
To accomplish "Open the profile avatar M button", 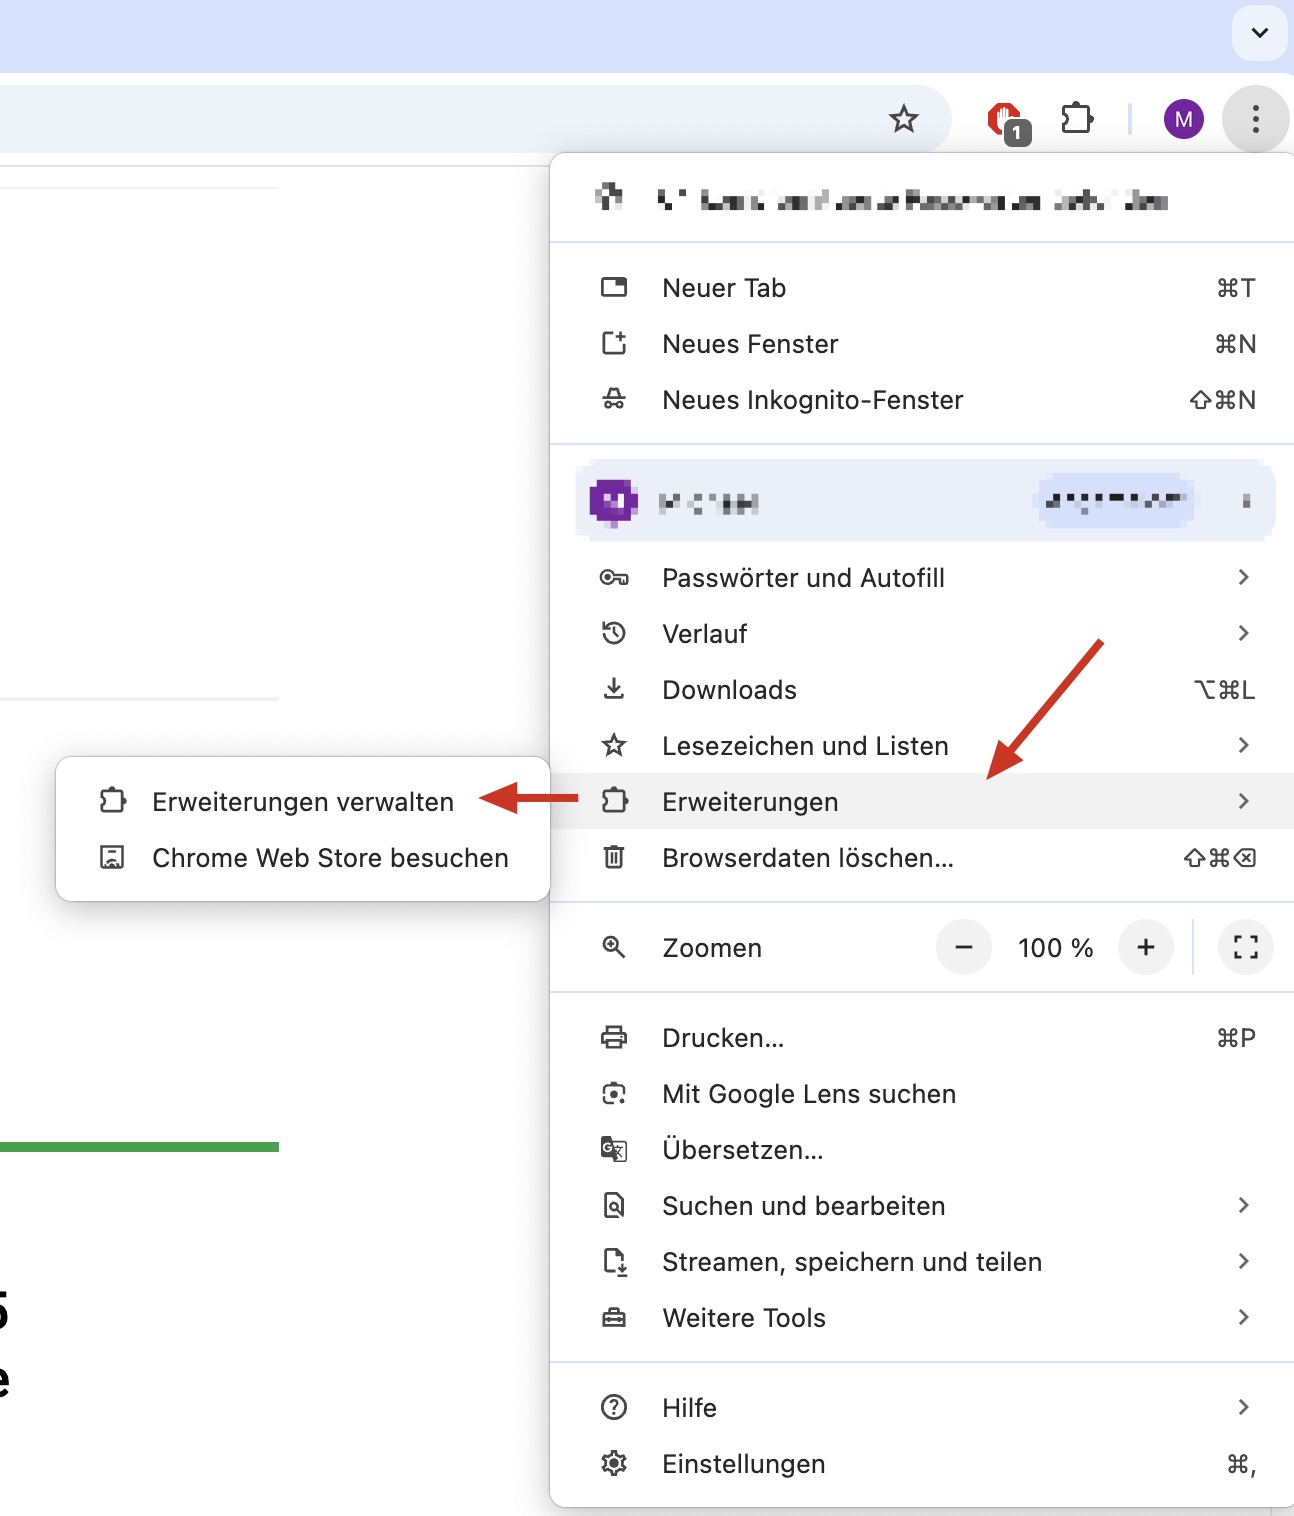I will point(1183,120).
